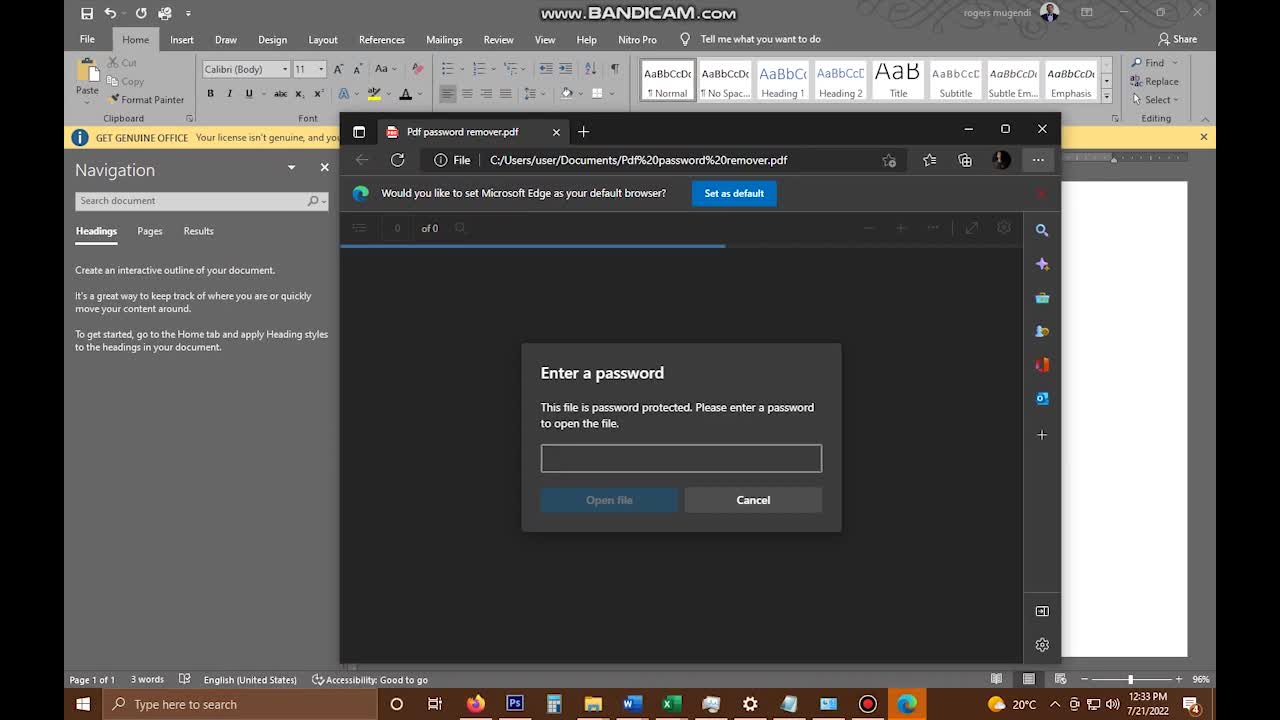This screenshot has width=1280, height=720.
Task: Open navigation pane options dropdown arrow
Action: [291, 168]
